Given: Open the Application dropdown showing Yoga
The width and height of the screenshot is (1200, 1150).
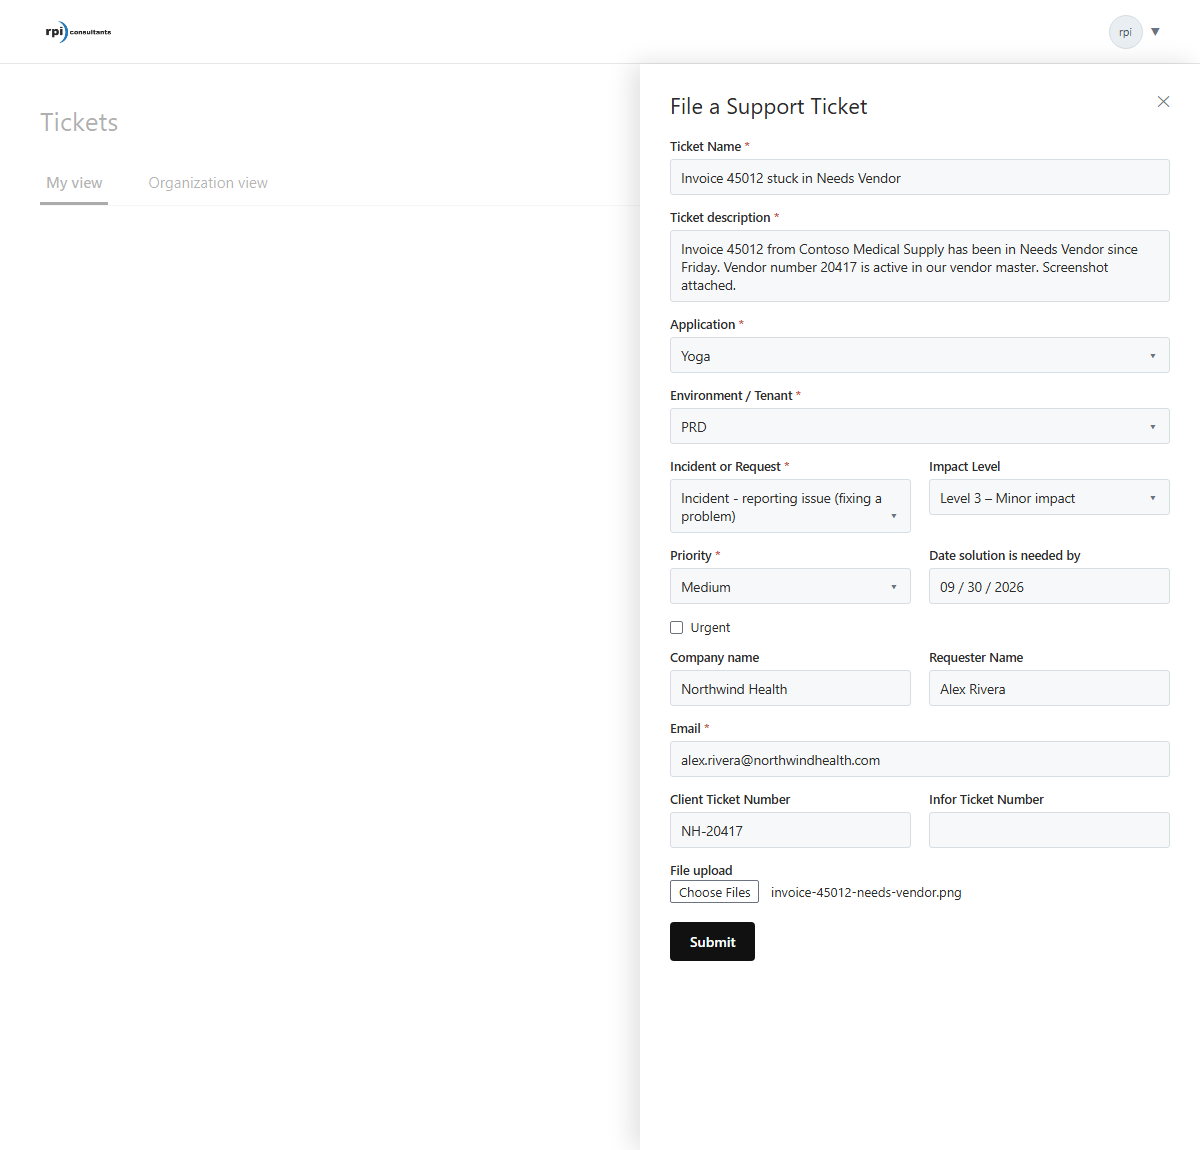Looking at the screenshot, I should [920, 355].
